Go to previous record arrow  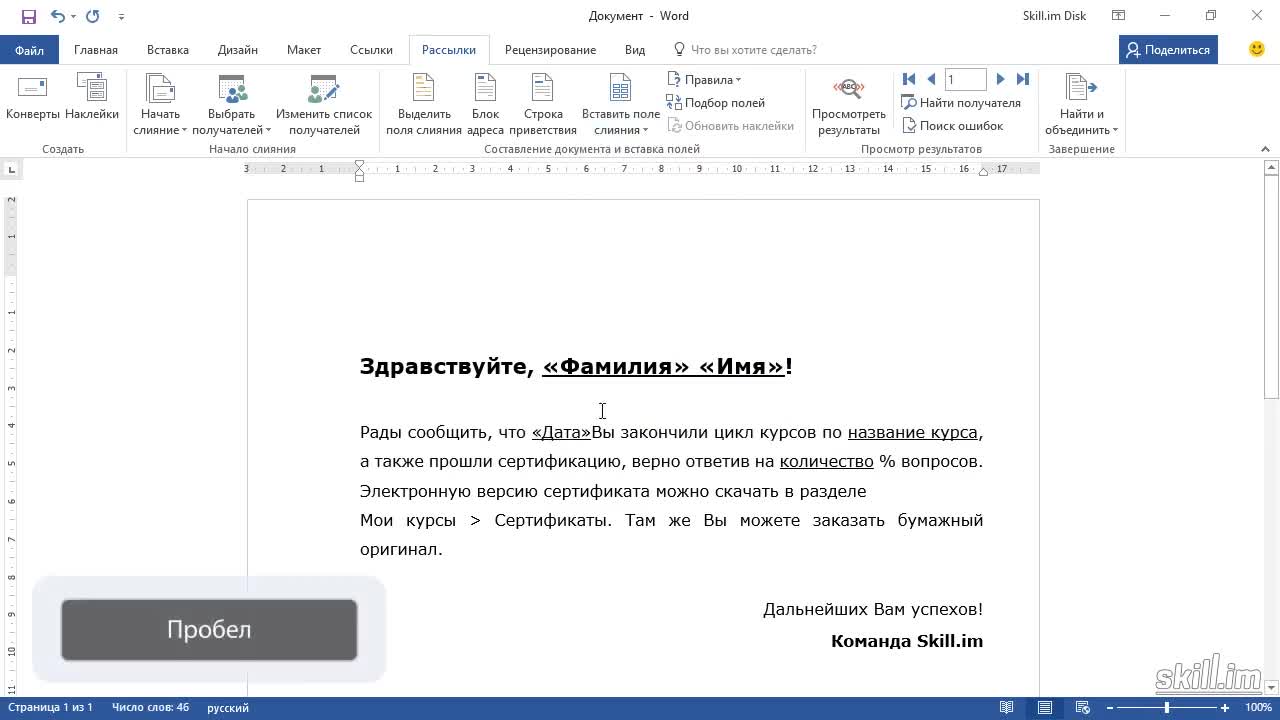tap(931, 79)
